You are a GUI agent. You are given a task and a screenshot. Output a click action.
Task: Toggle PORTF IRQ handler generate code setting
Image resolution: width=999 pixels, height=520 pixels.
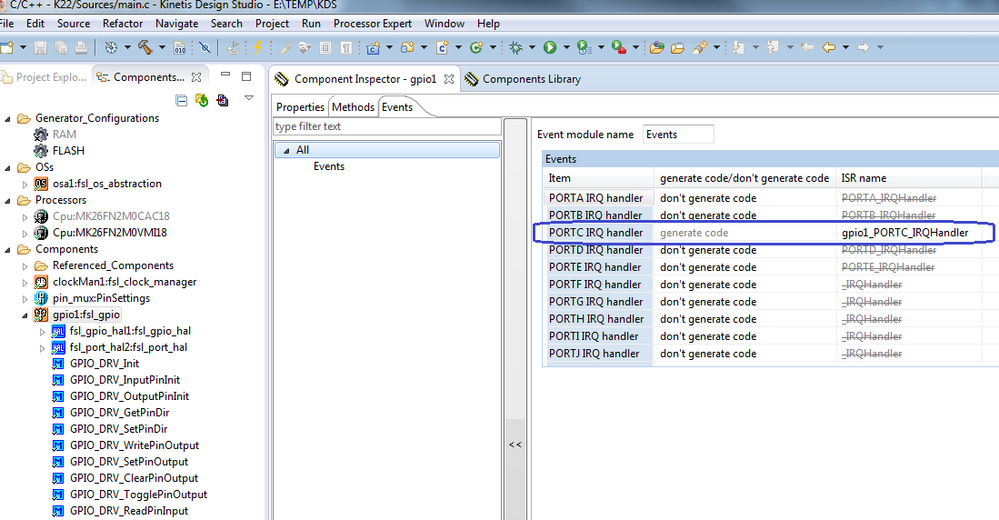pyautogui.click(x=744, y=284)
